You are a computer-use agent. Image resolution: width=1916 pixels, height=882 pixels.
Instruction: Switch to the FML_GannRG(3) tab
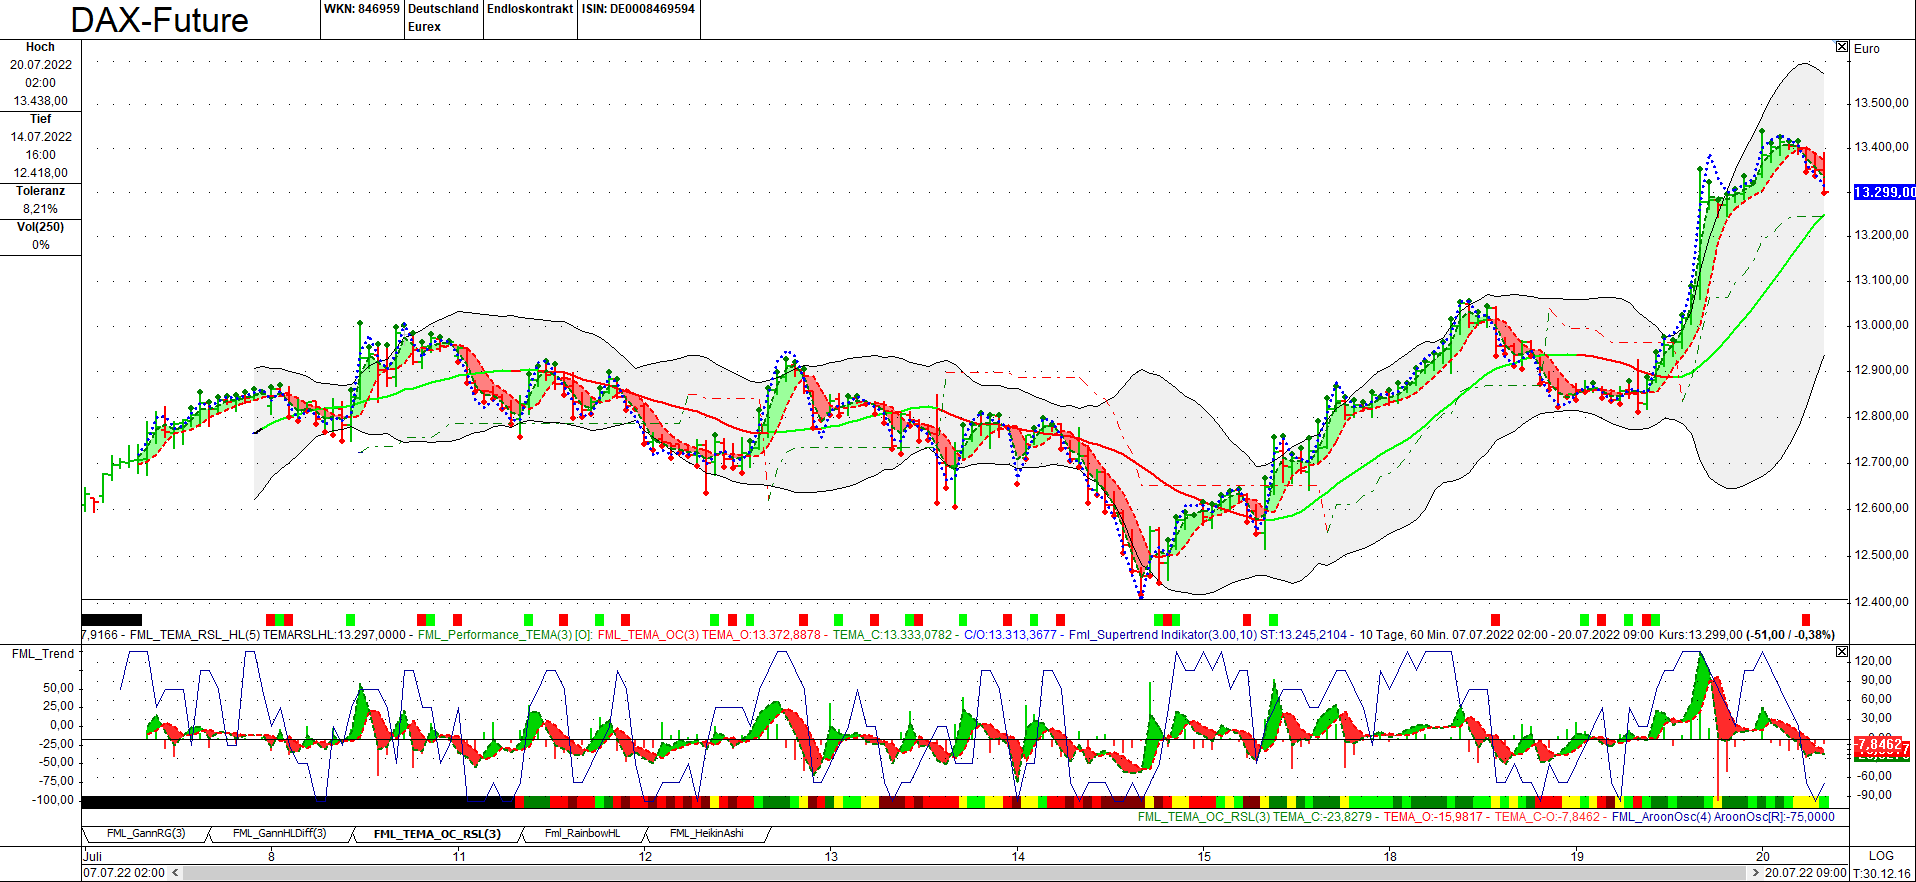click(x=146, y=833)
